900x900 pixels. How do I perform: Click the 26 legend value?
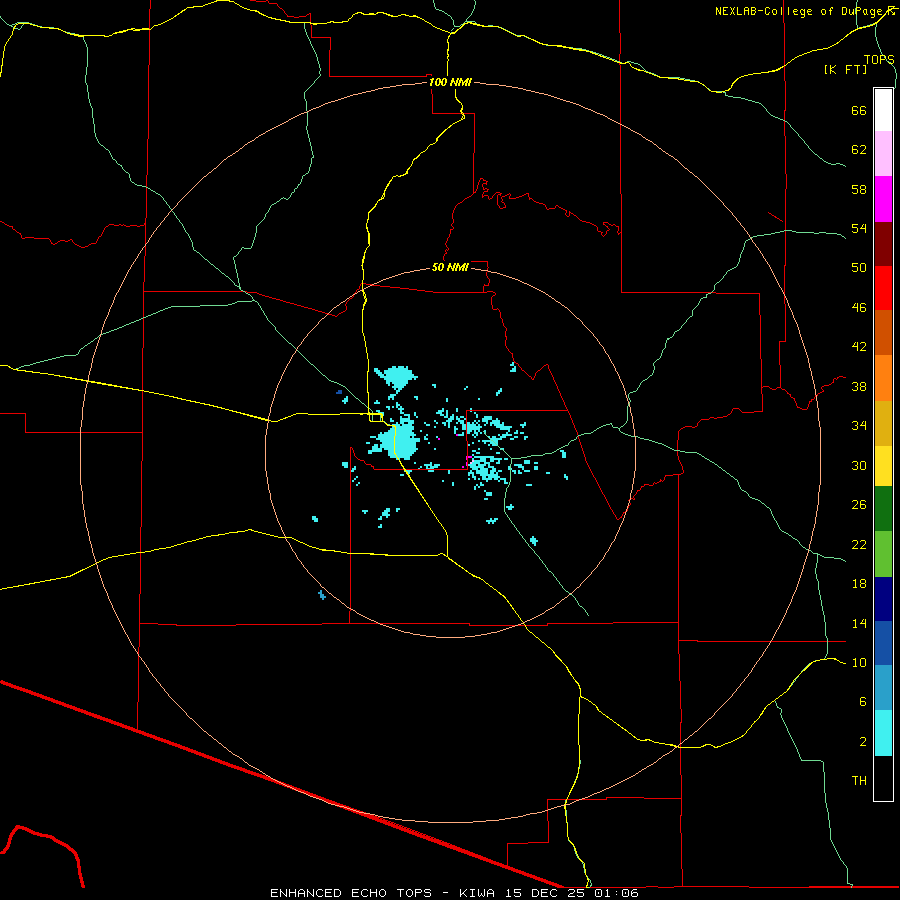tap(859, 505)
